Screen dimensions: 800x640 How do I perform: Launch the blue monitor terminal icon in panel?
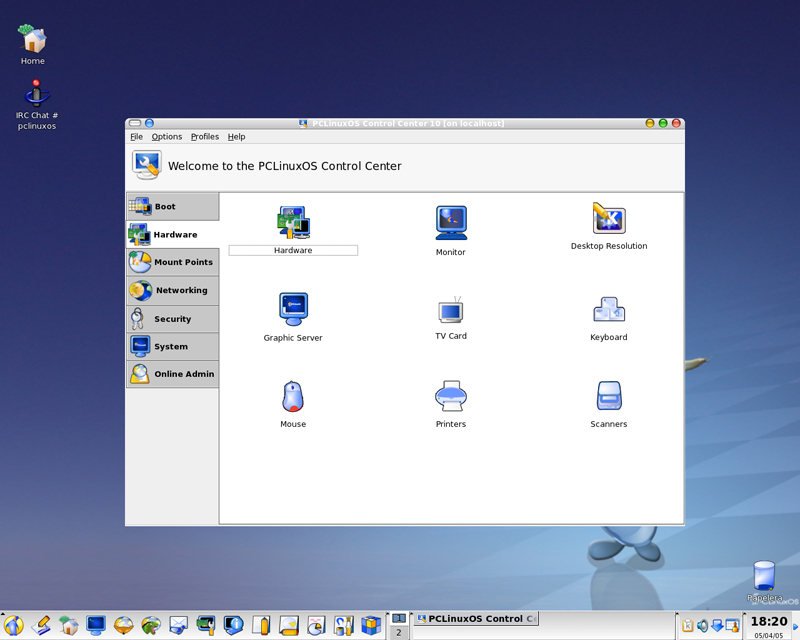(96, 625)
